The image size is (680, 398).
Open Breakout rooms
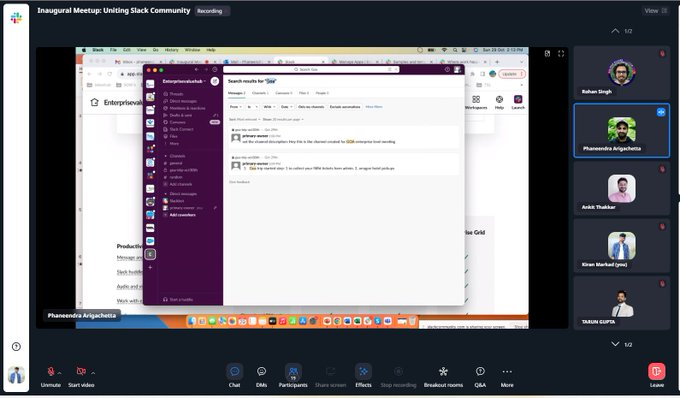pos(443,375)
